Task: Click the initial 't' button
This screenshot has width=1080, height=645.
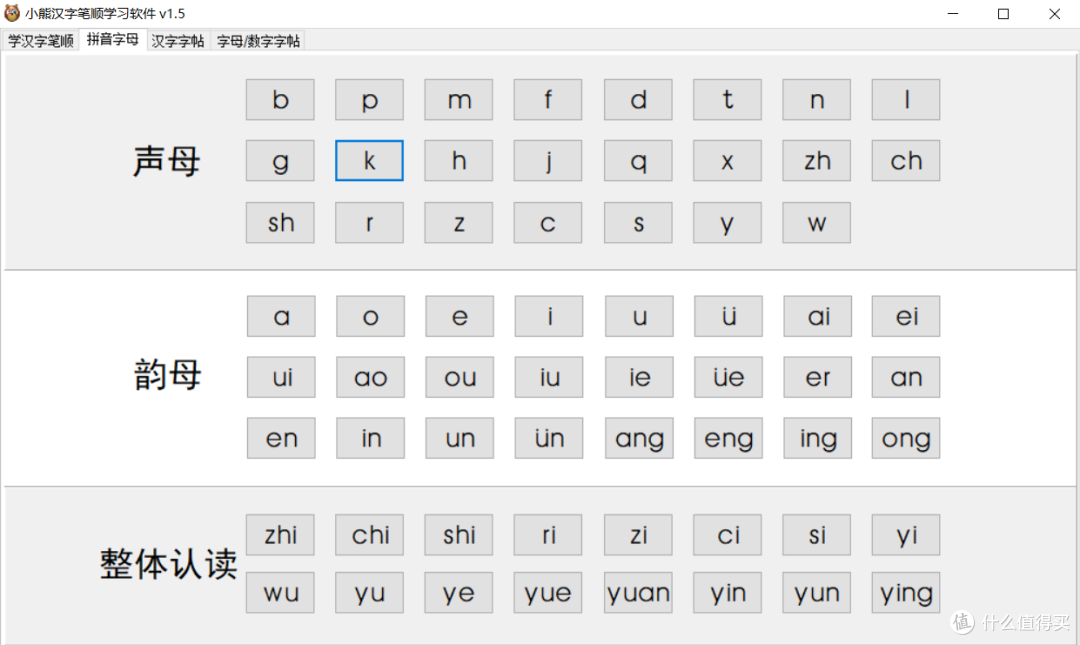Action: click(x=727, y=100)
